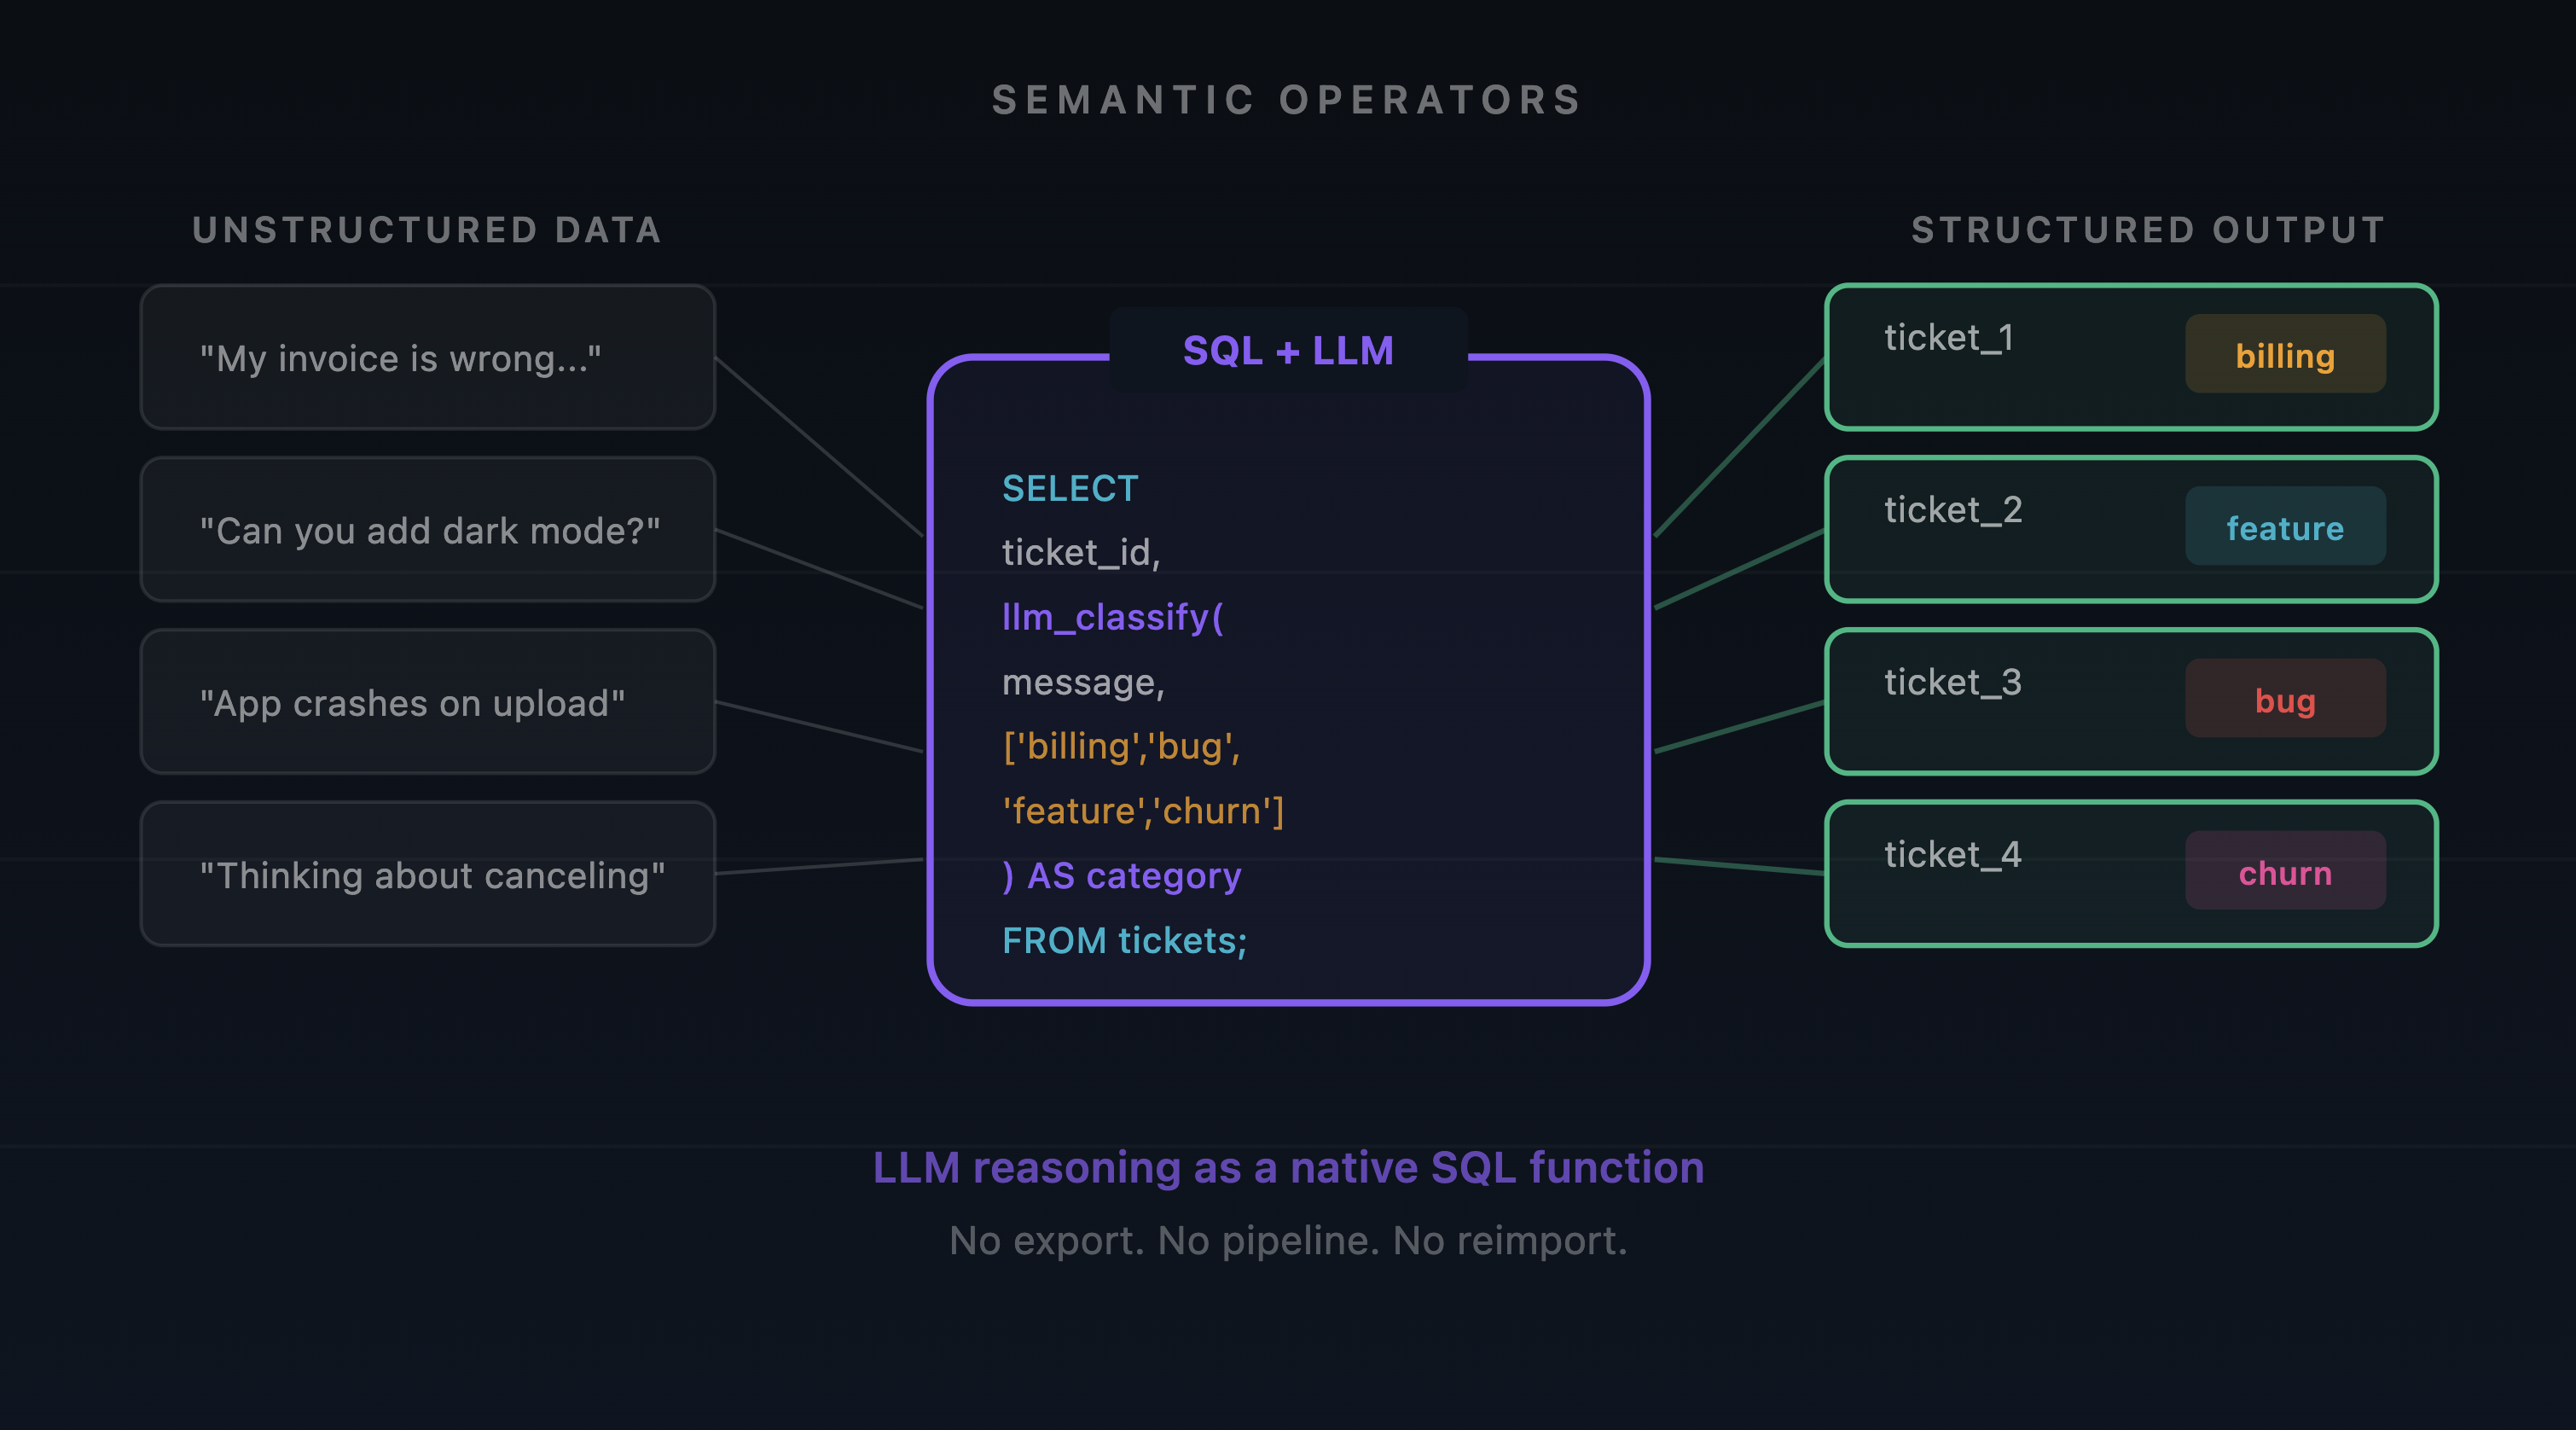Click the SELECT keyword in the query
2576x1430 pixels.
click(x=1070, y=488)
